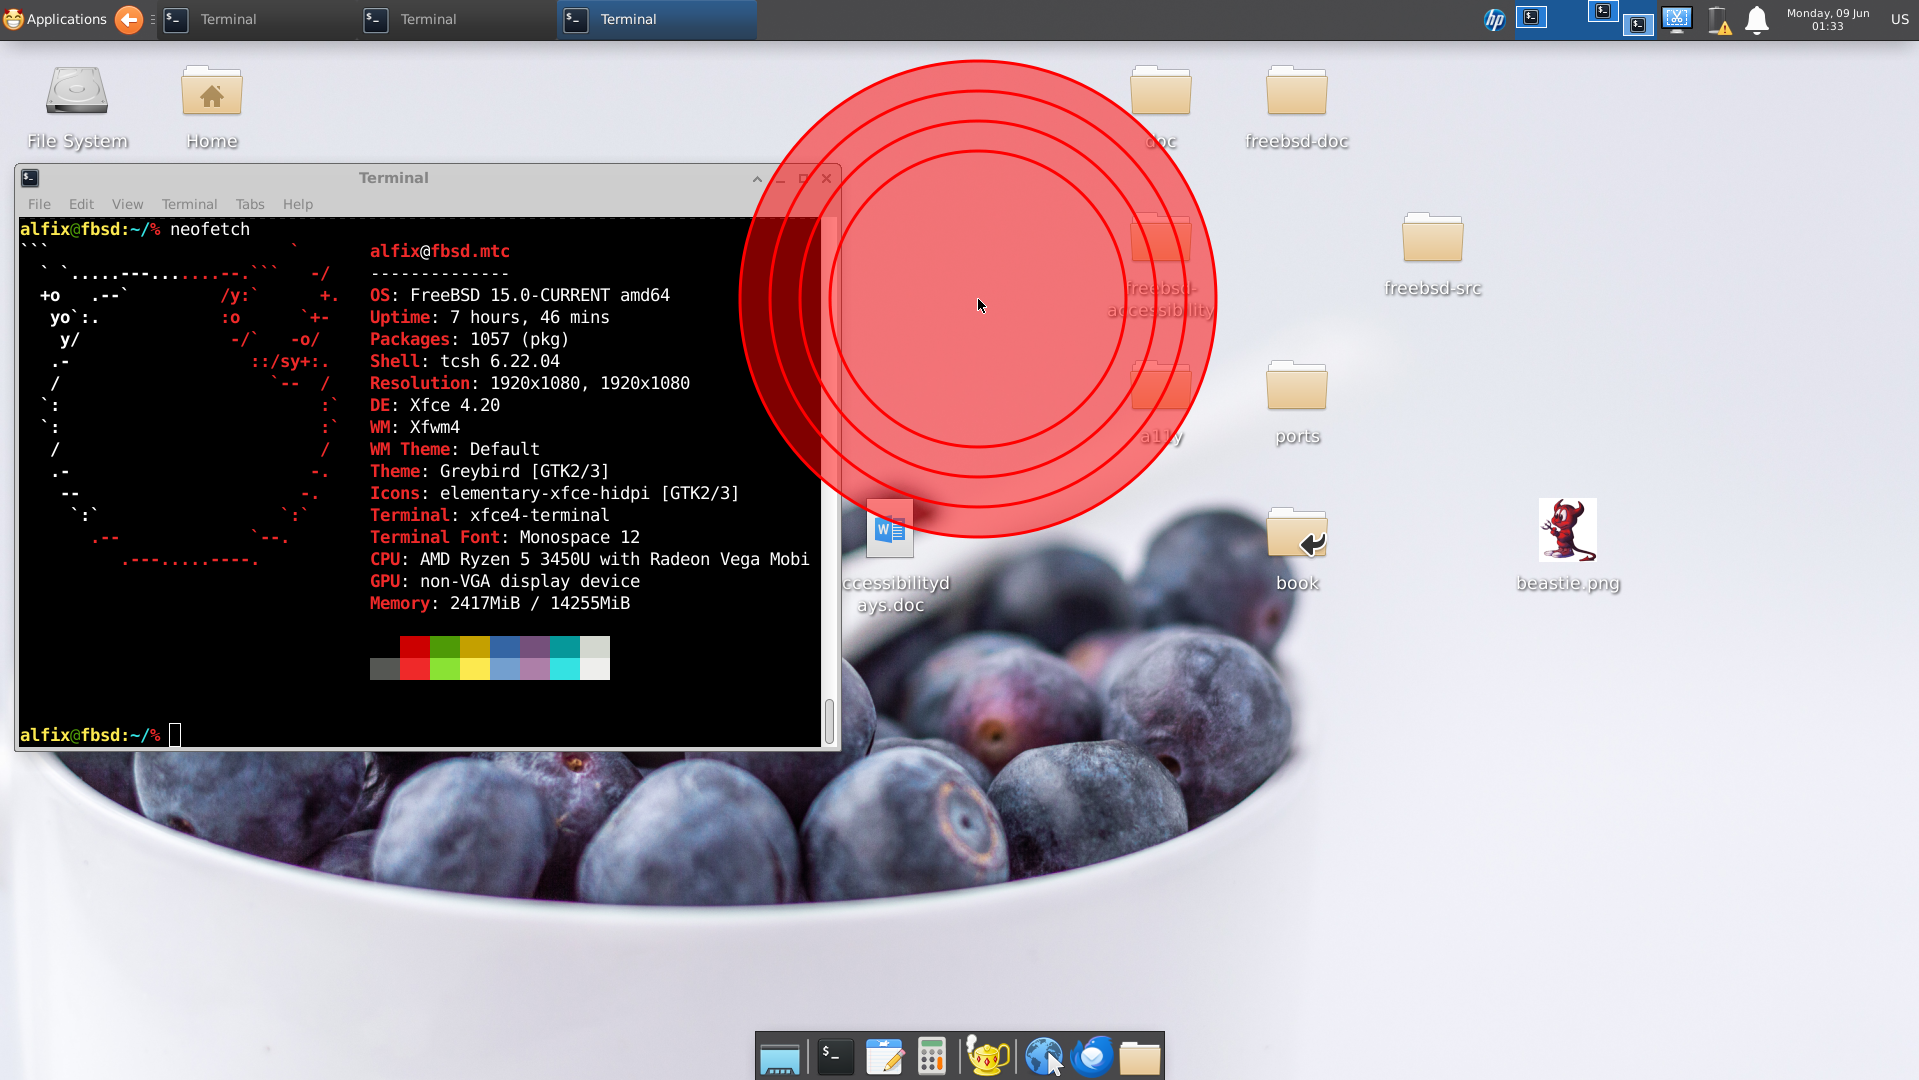1919x1080 pixels.
Task: Click the typed 'neofetch' command text
Action: (210, 229)
